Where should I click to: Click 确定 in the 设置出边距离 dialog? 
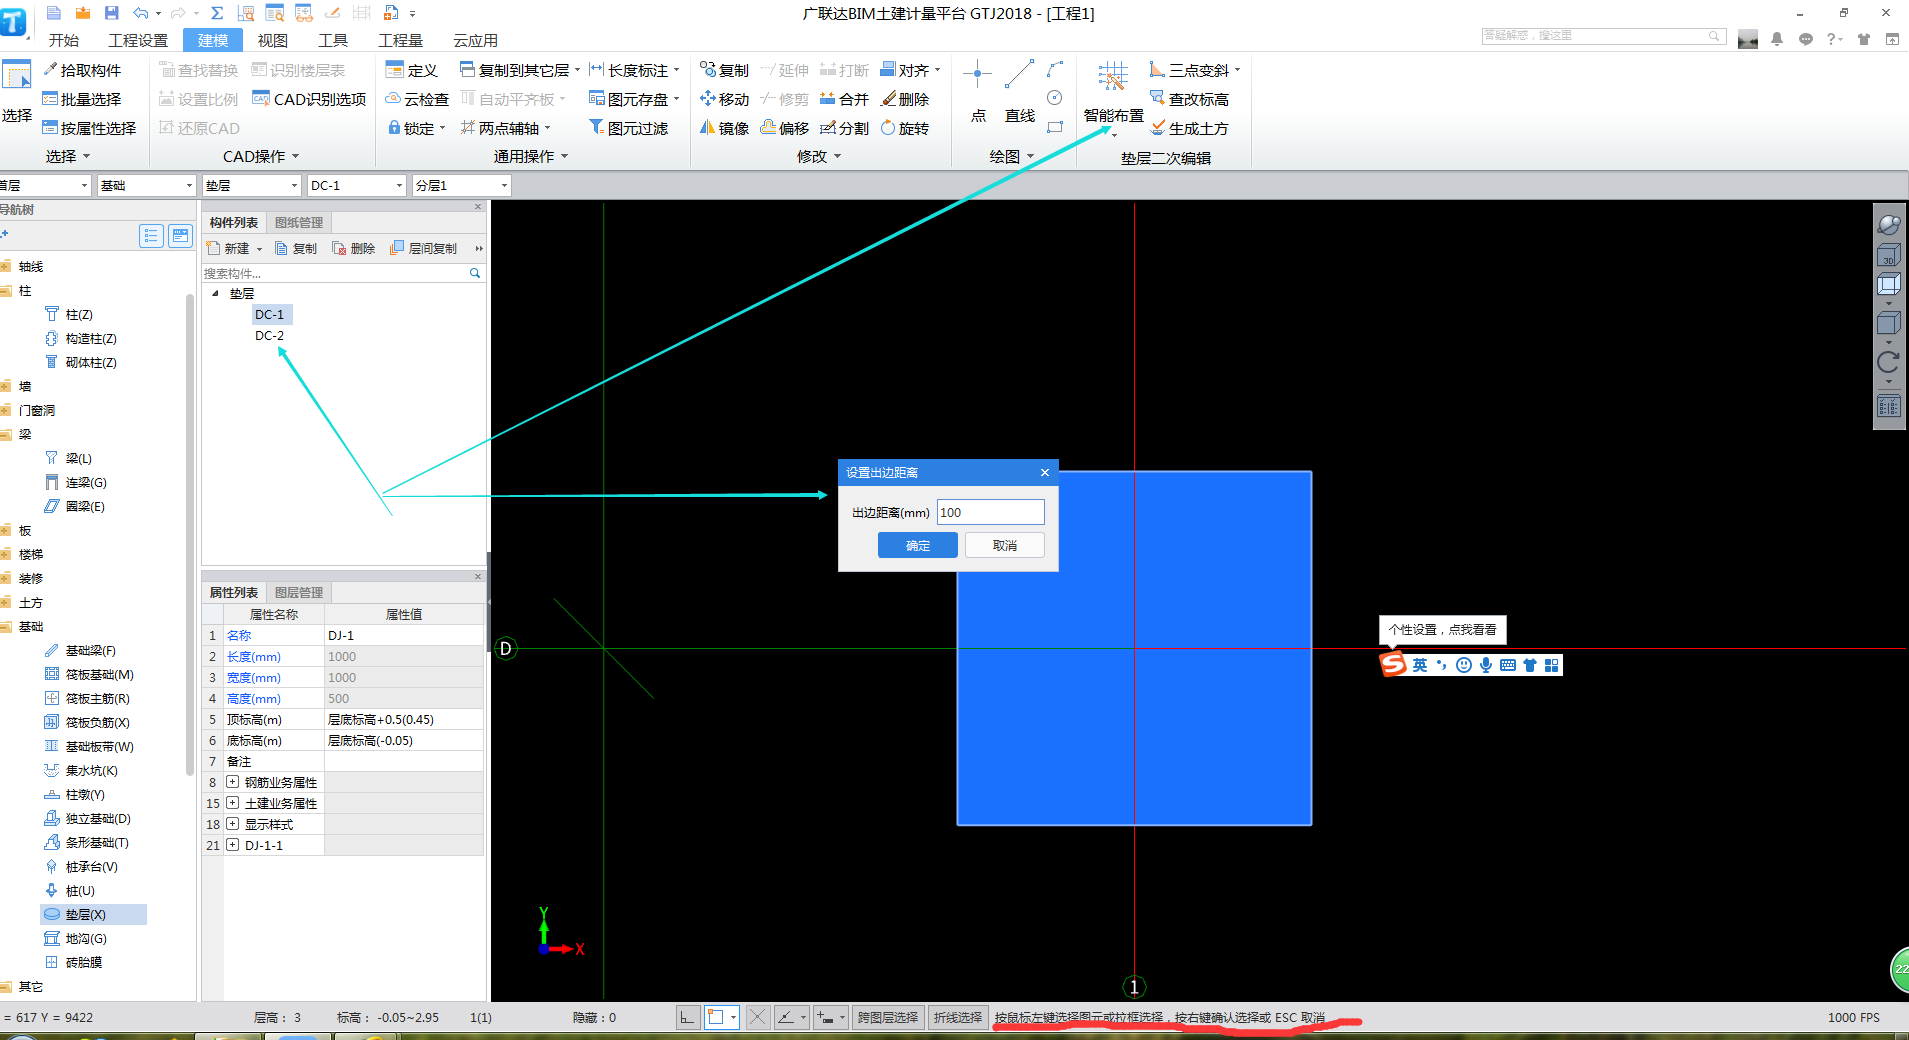click(x=918, y=545)
